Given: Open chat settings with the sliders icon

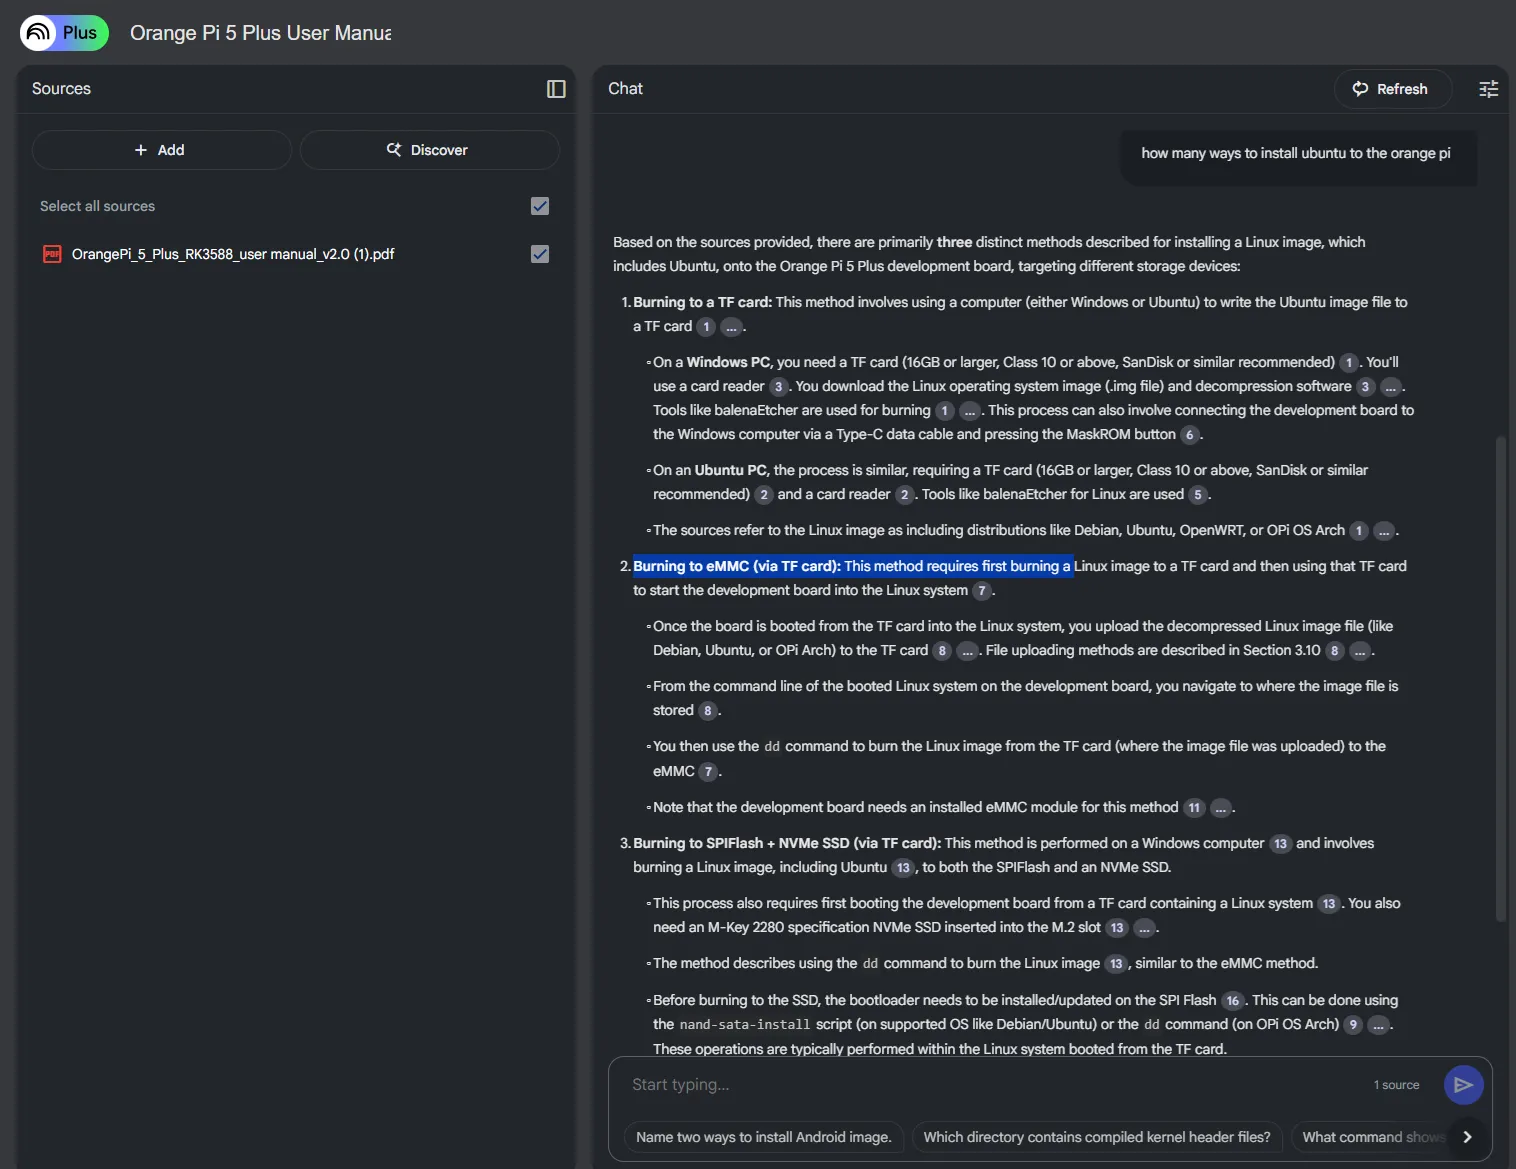Looking at the screenshot, I should coord(1488,89).
